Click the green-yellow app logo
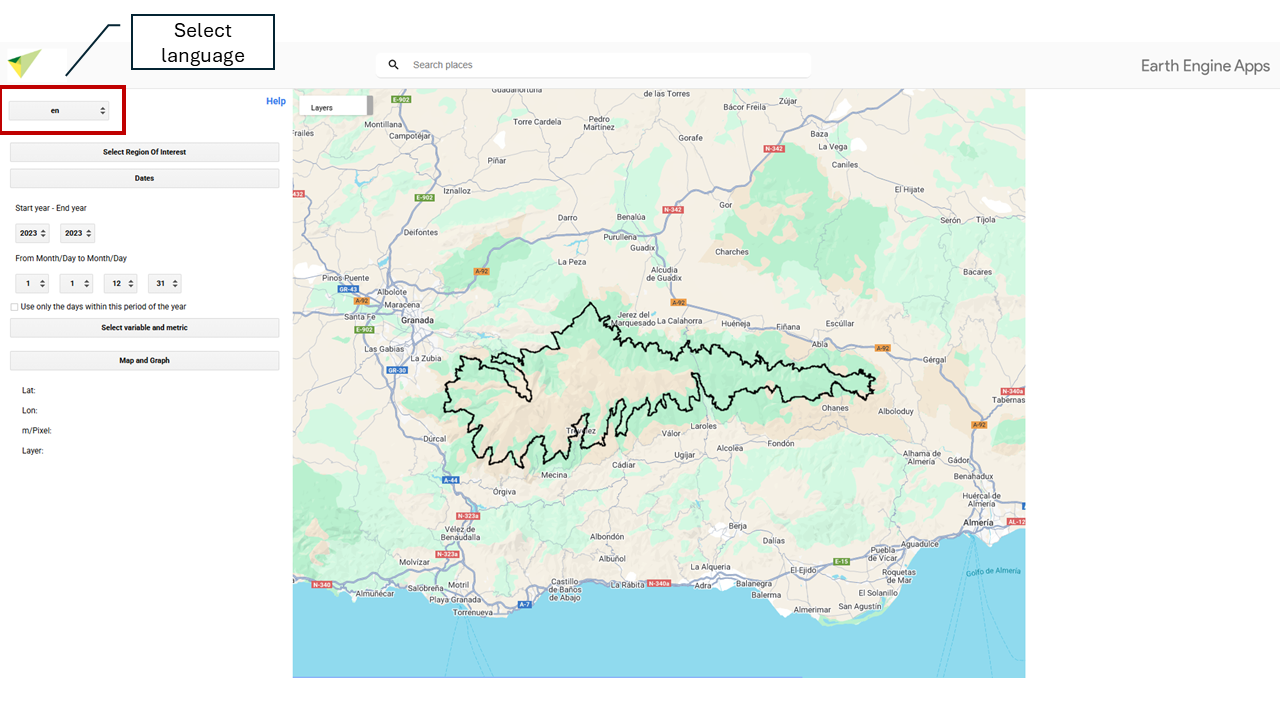Screen dimensions: 1280x720 coord(24,64)
